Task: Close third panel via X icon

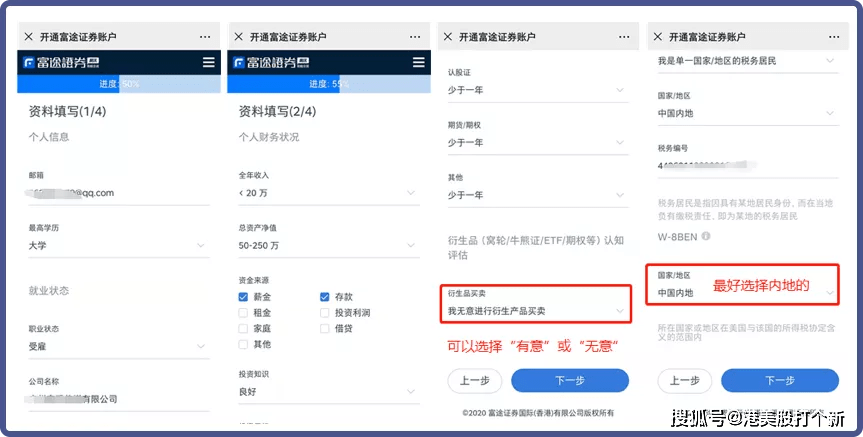Action: point(448,37)
